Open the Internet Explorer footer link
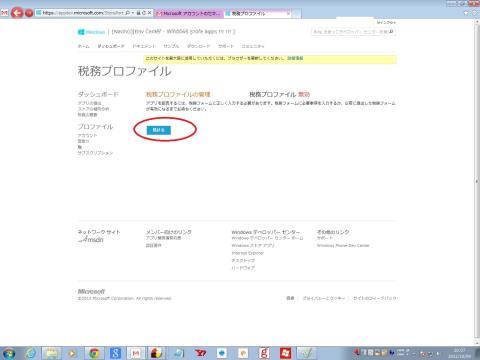Viewport: 480px width, 360px height. (x=248, y=253)
